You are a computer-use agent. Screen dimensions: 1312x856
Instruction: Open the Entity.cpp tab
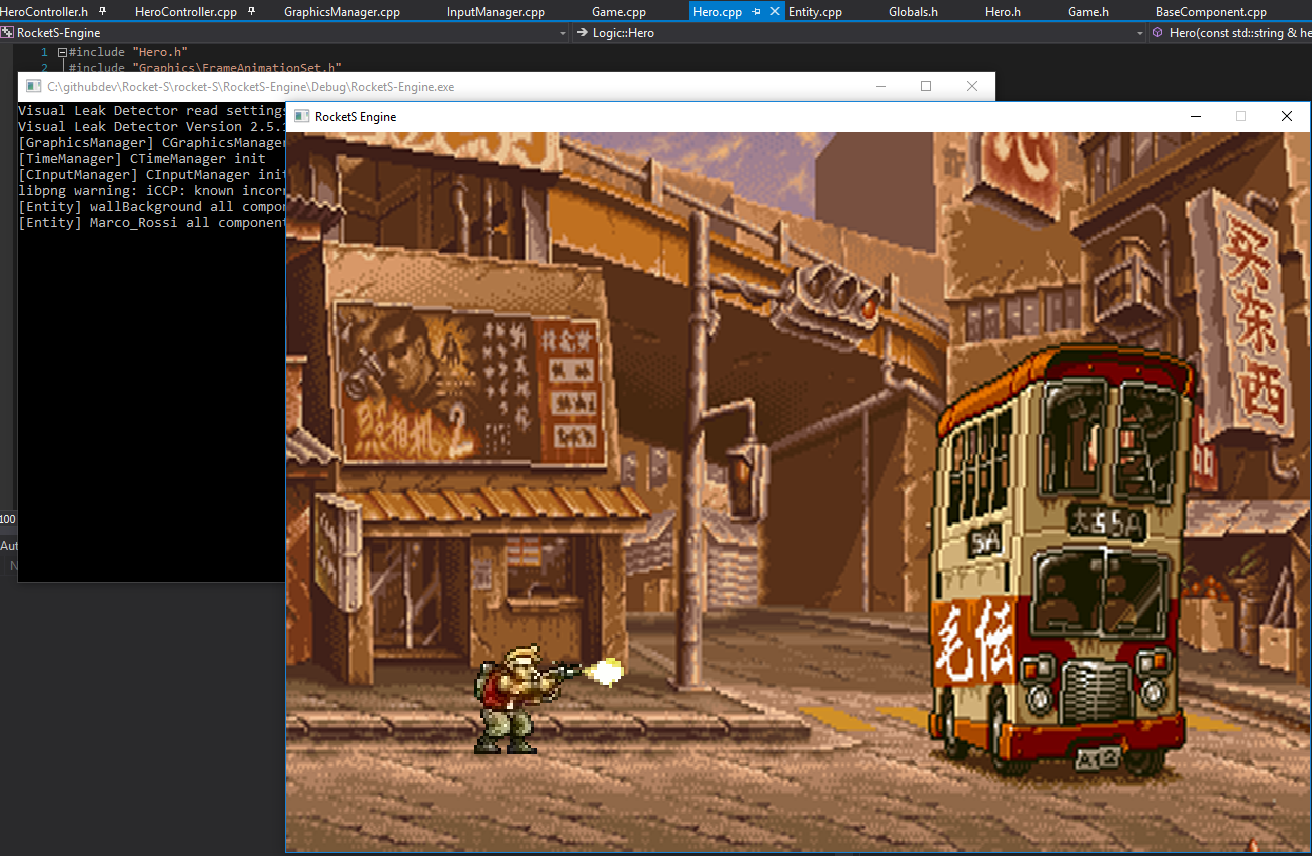815,12
